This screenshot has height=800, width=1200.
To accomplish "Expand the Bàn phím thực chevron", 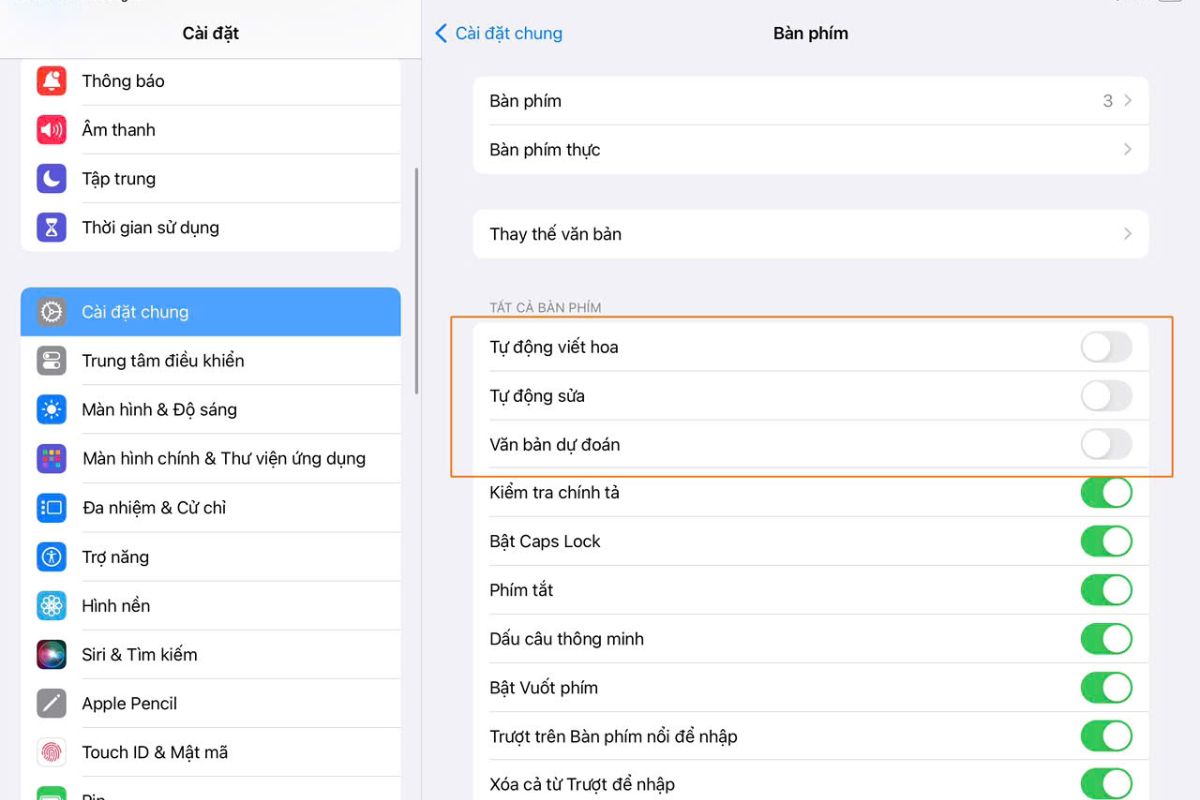I will point(1127,150).
